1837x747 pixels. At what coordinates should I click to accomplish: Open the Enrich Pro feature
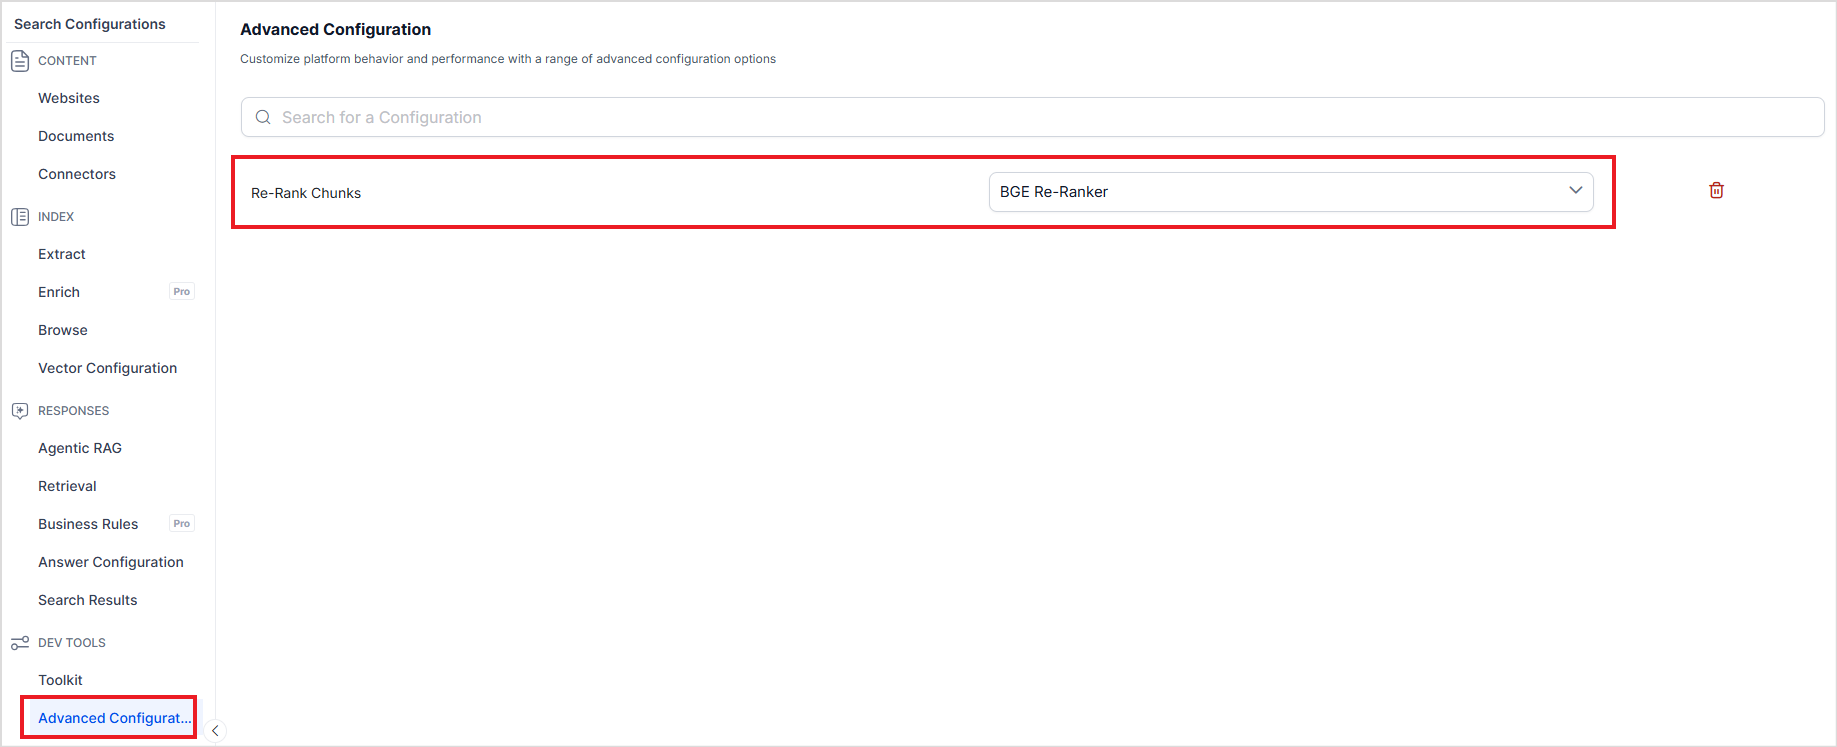point(59,292)
